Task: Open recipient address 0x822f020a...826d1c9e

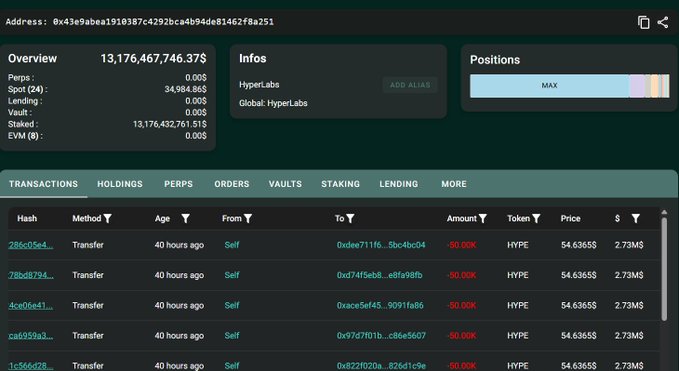Action: pyautogui.click(x=381, y=366)
